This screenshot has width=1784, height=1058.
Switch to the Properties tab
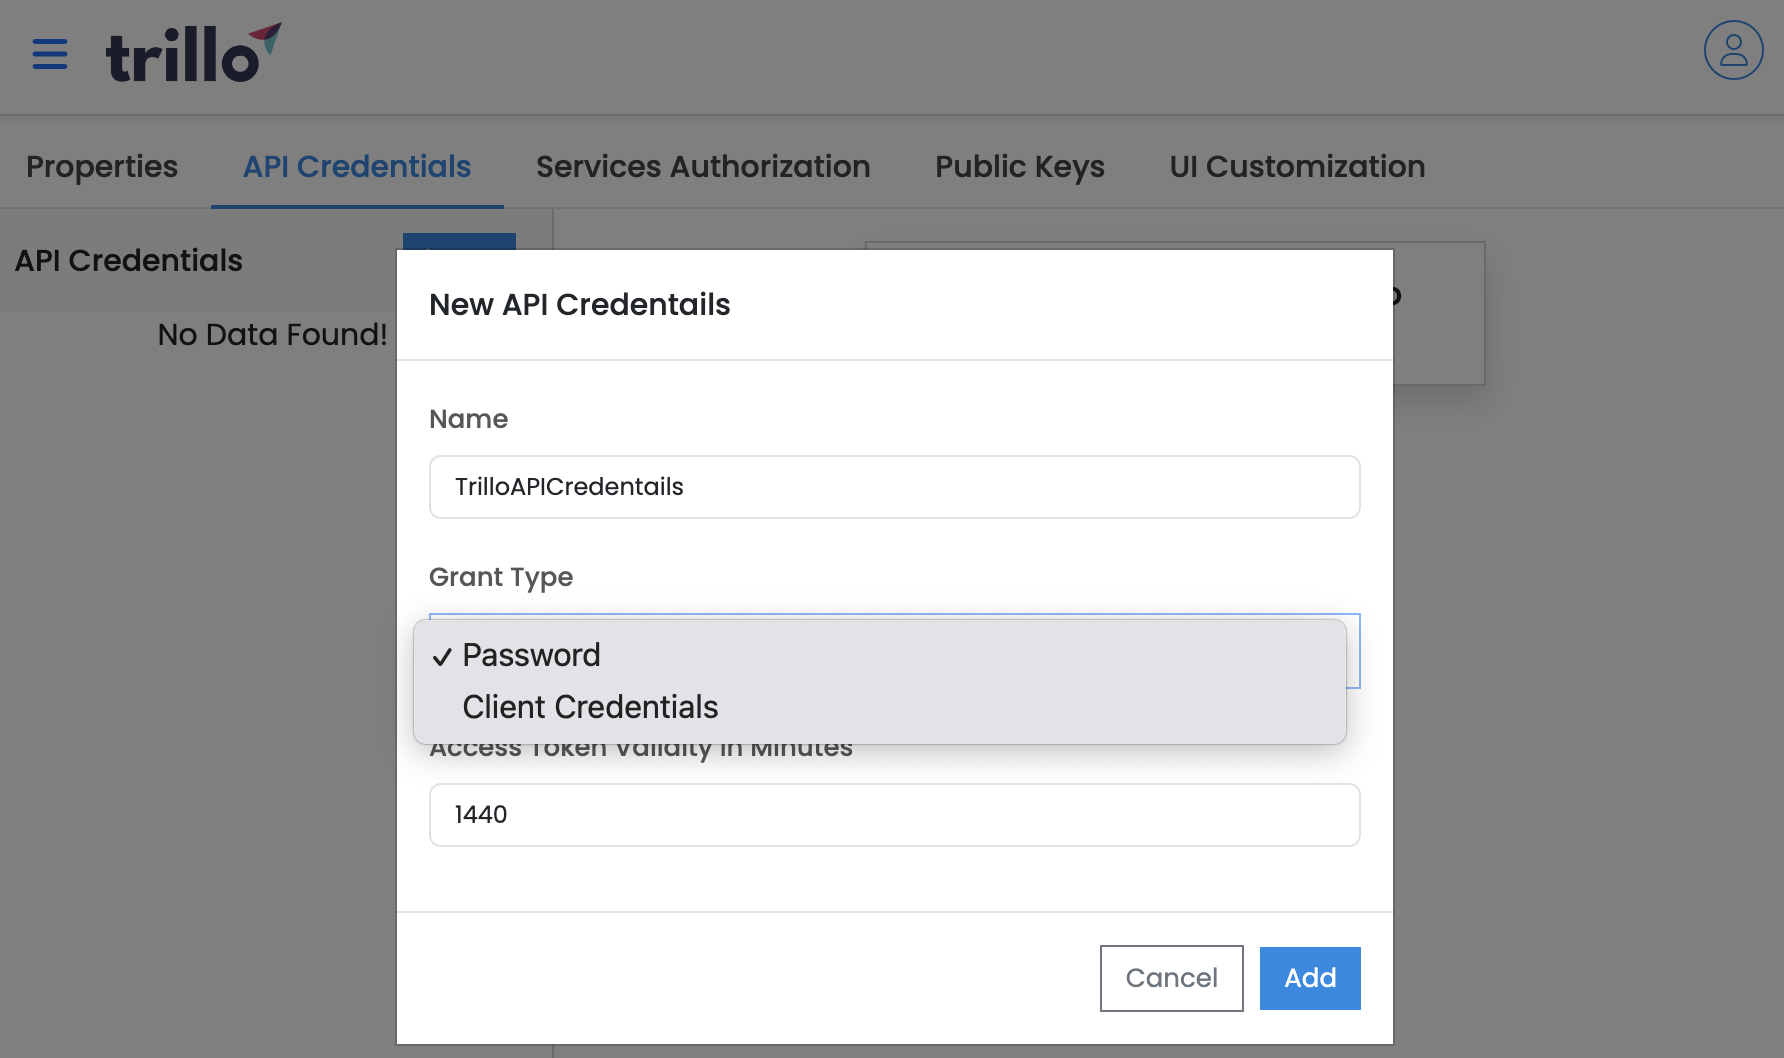[x=102, y=166]
